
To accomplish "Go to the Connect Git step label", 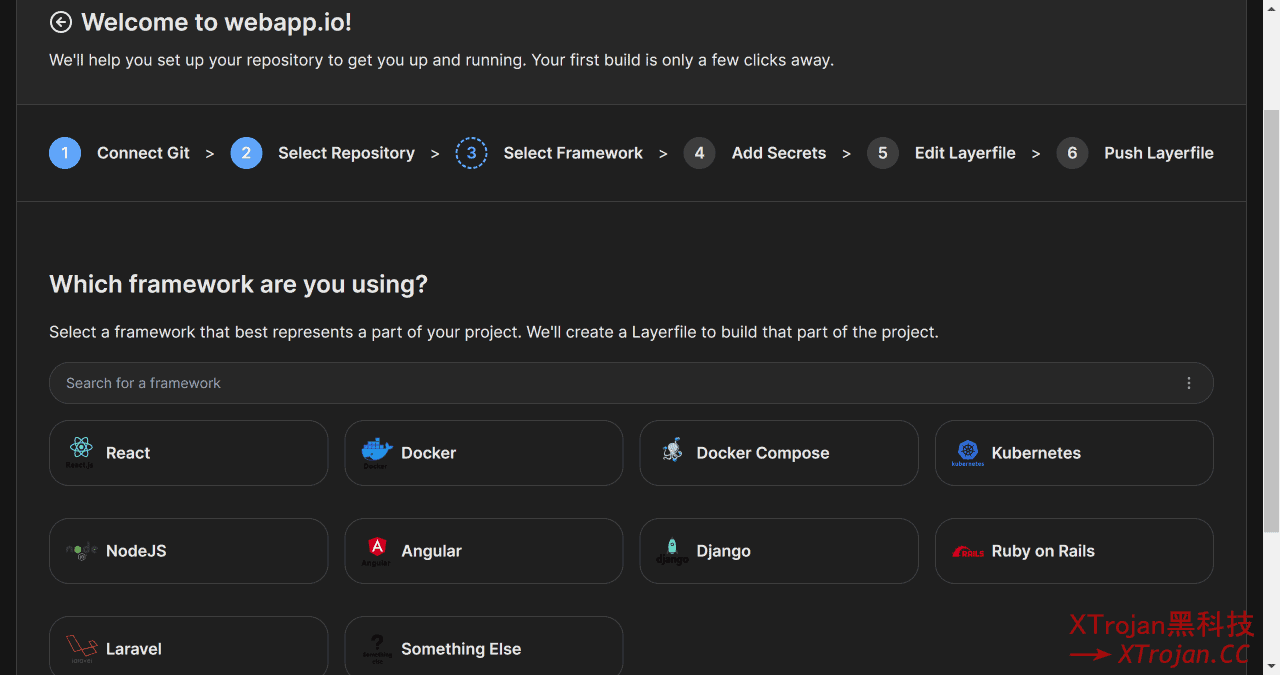I will (143, 153).
